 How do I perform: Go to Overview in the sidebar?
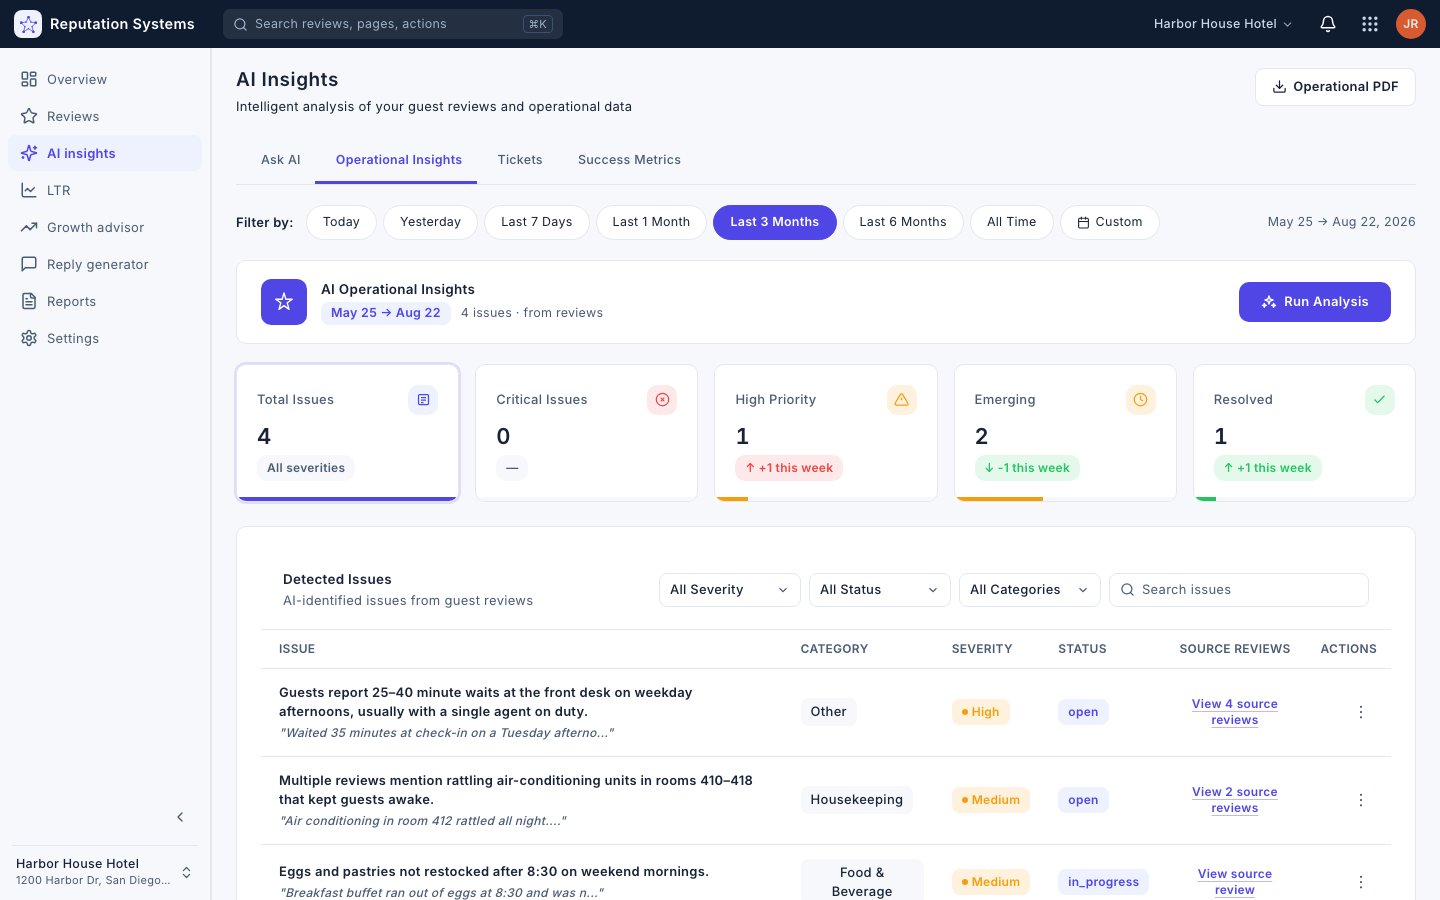point(105,79)
